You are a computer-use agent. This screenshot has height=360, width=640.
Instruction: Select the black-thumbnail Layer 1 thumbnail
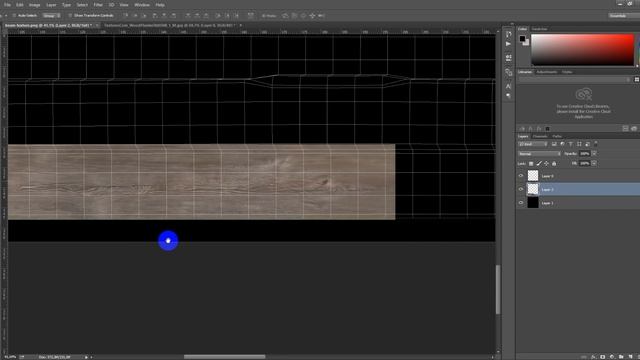[x=533, y=203]
